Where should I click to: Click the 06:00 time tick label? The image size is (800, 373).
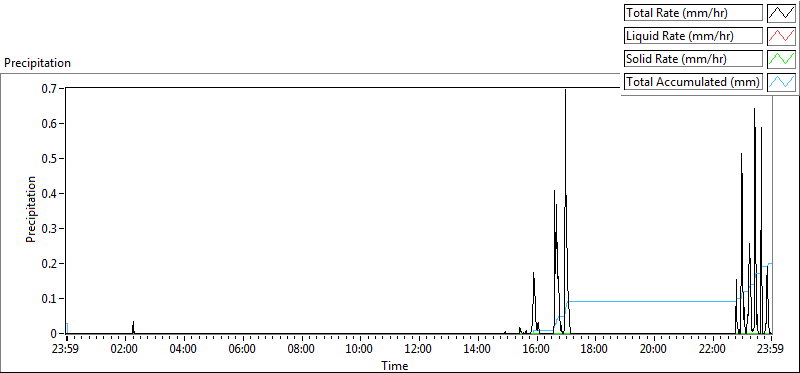(242, 350)
